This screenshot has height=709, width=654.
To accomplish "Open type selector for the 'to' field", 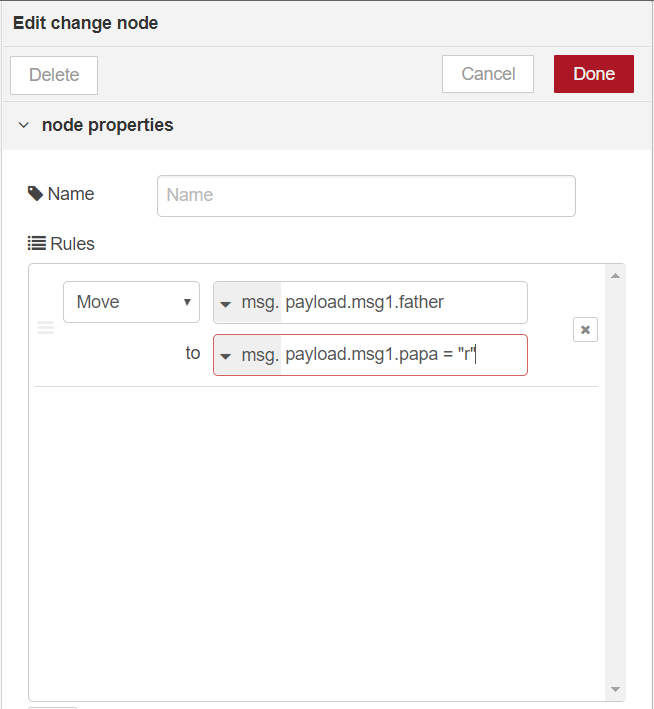I will pos(247,355).
